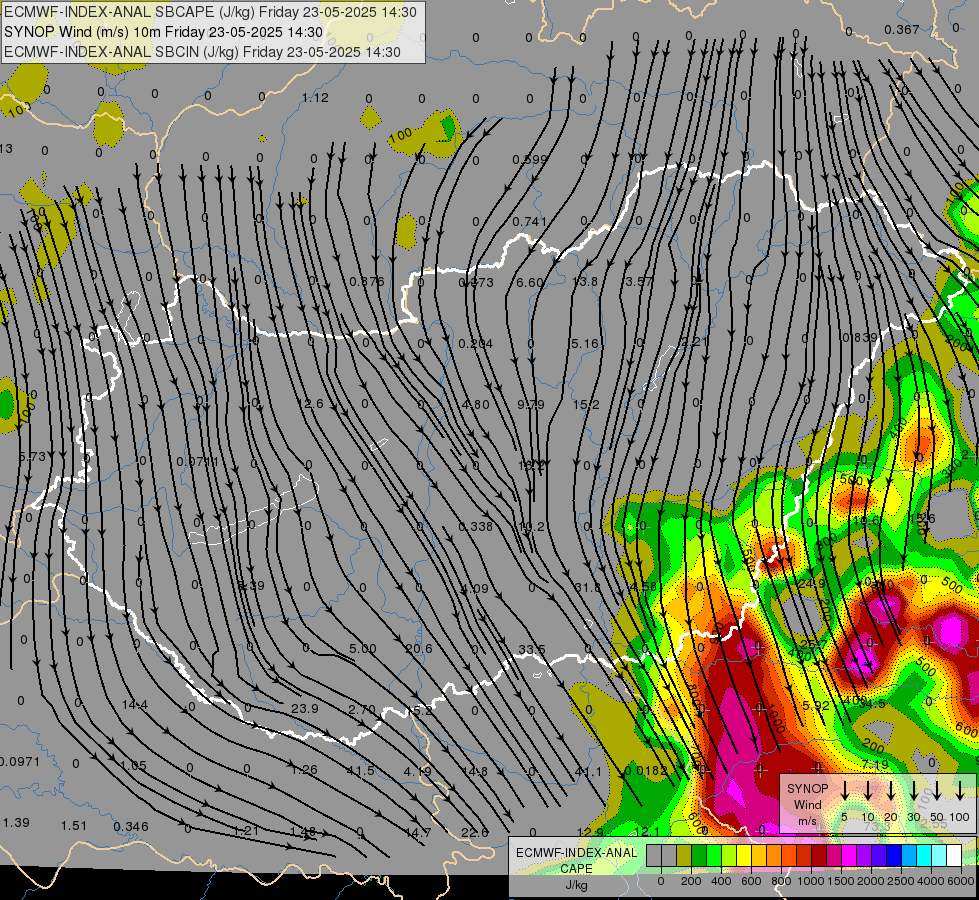Click the '1500' colorbar tick label
The height and width of the screenshot is (900, 979).
841,881
